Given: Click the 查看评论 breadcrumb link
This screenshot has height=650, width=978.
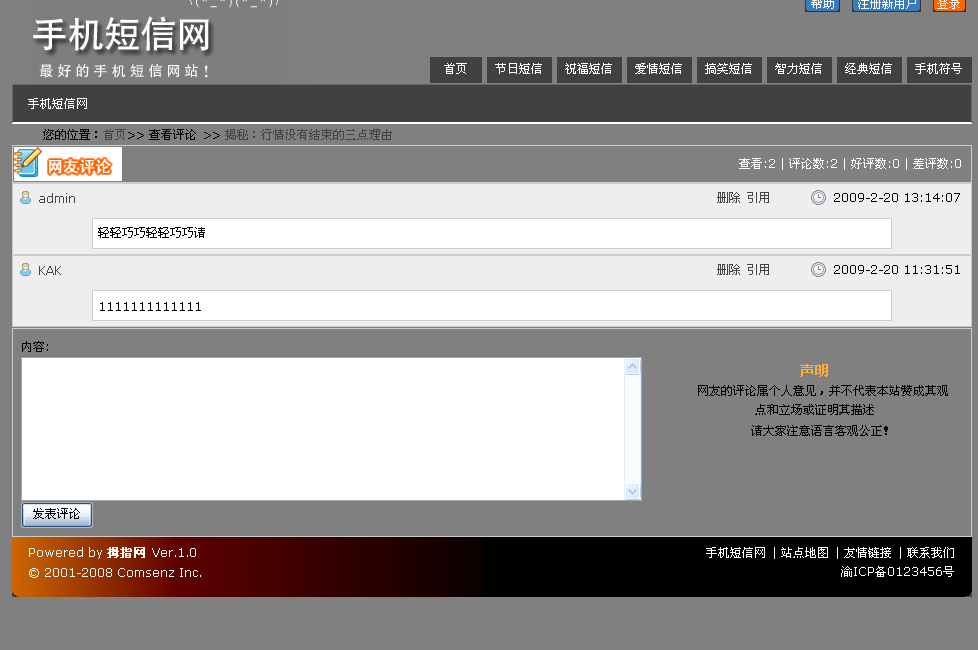Looking at the screenshot, I should click(x=172, y=135).
